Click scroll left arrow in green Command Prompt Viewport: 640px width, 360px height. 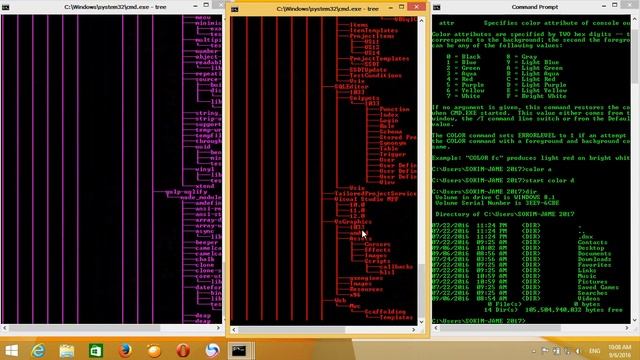pos(436,328)
